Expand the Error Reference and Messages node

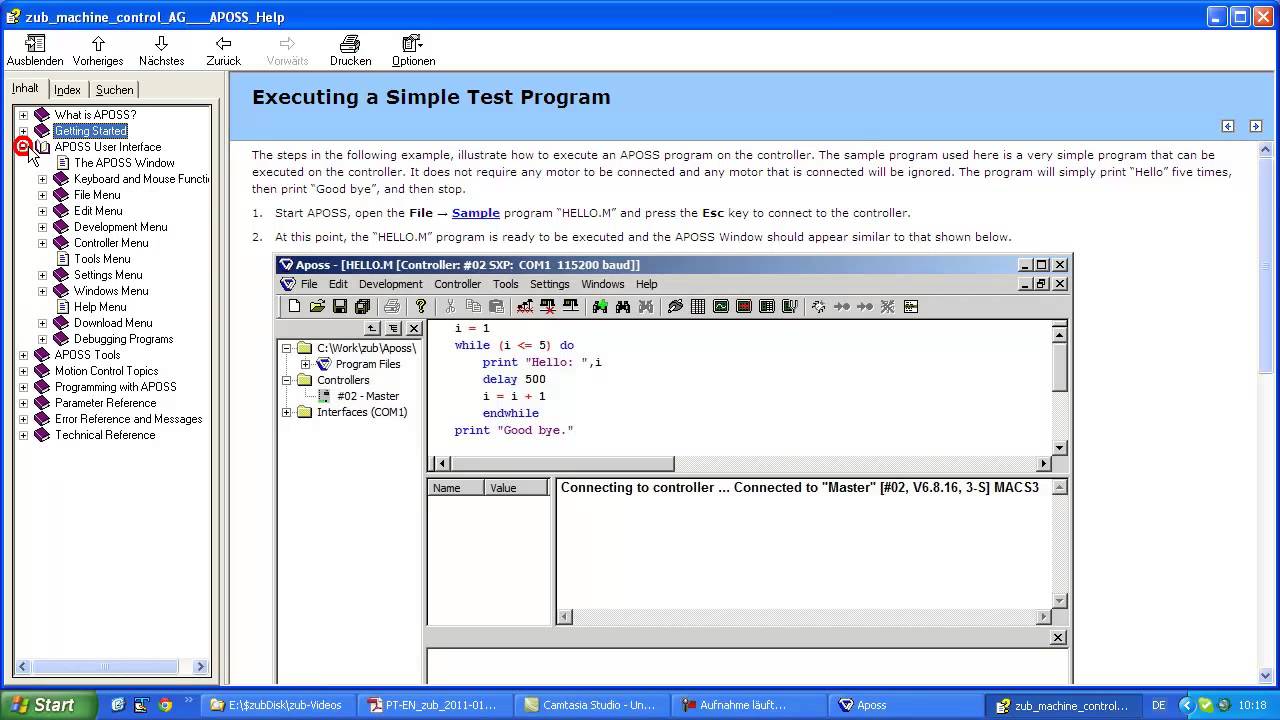(23, 419)
